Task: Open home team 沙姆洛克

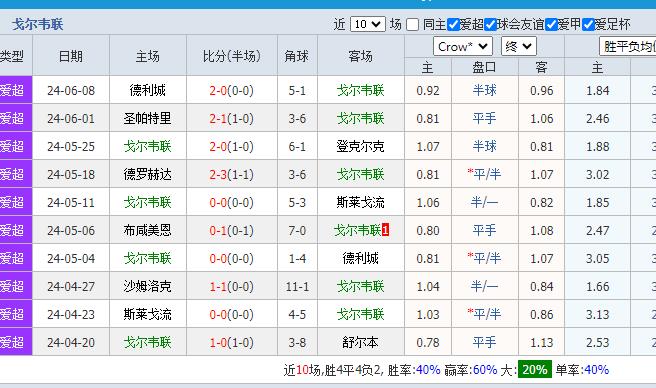Action: pyautogui.click(x=148, y=286)
